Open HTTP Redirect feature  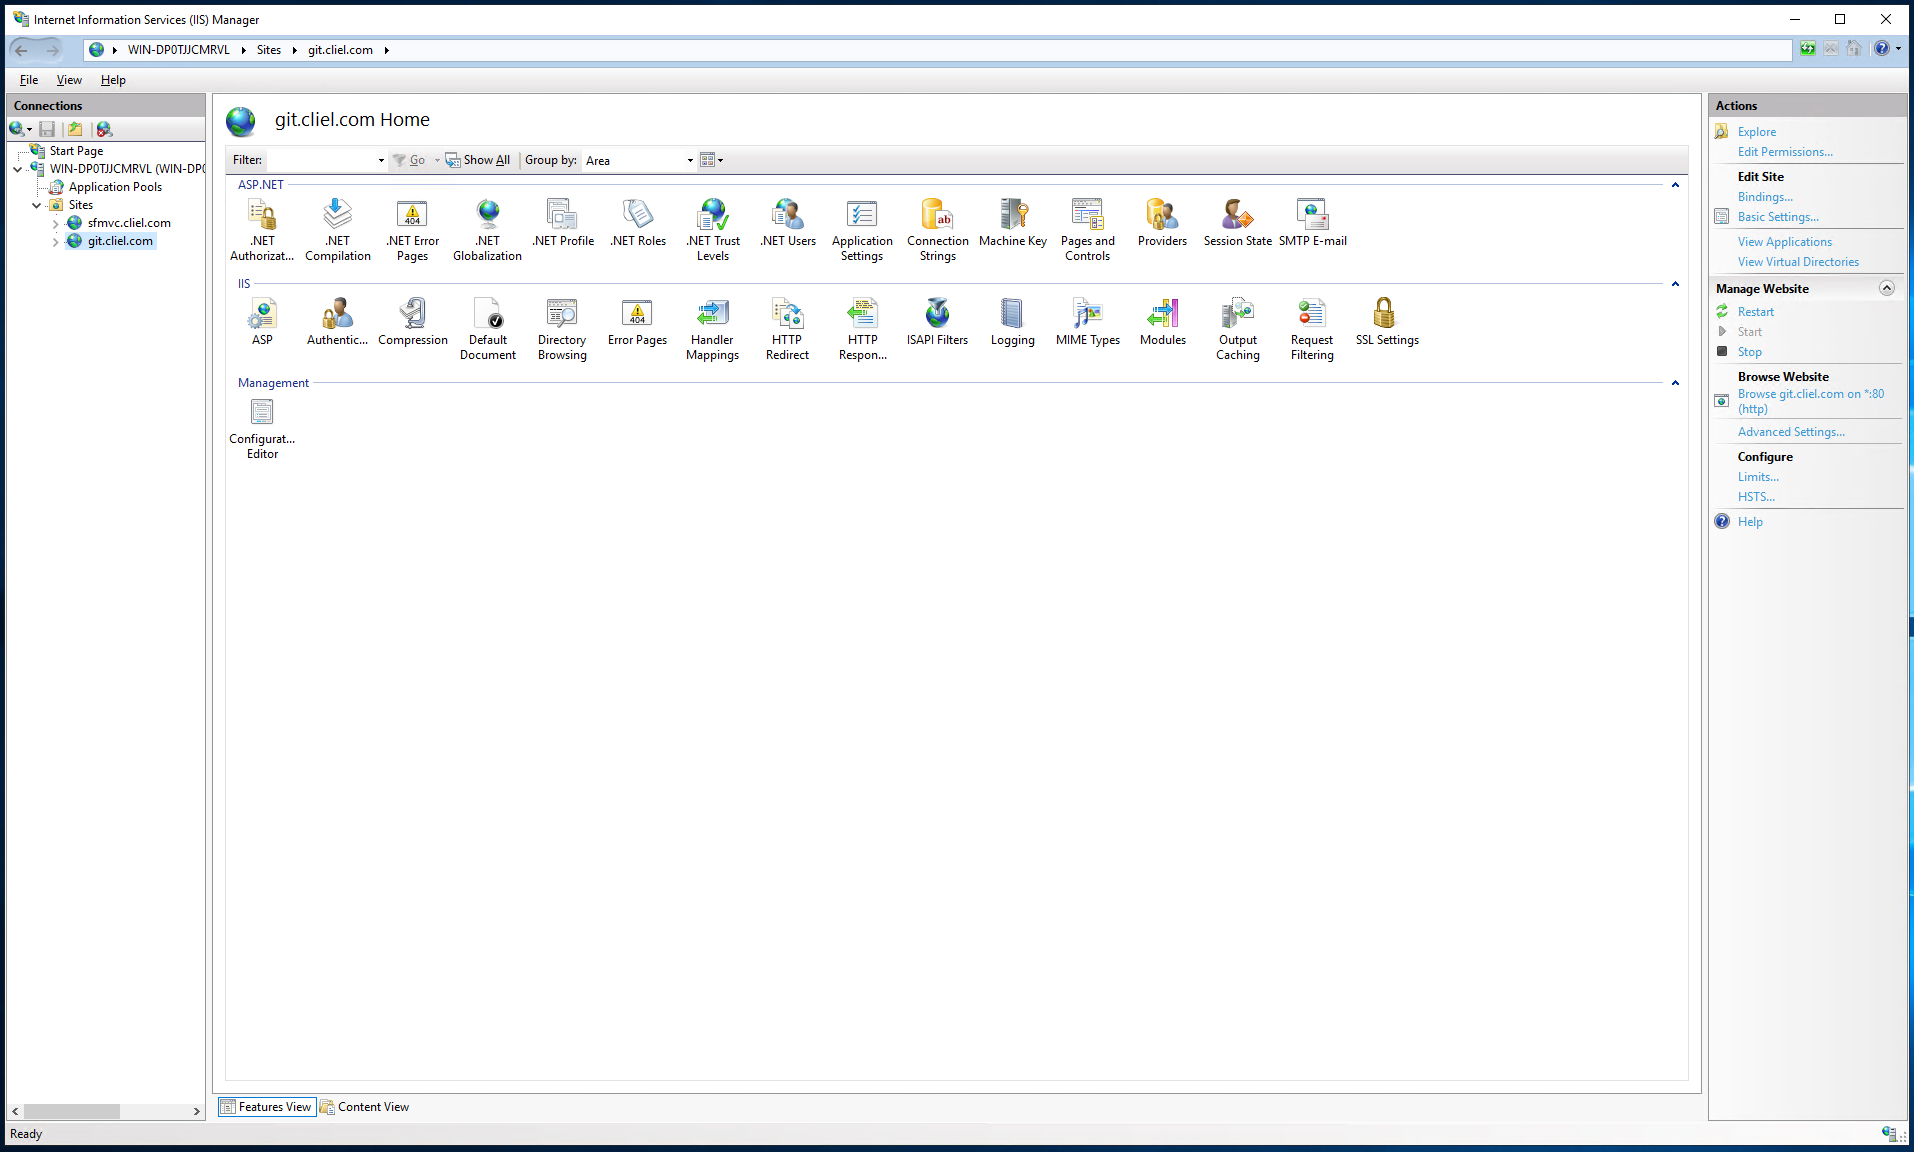click(x=787, y=328)
